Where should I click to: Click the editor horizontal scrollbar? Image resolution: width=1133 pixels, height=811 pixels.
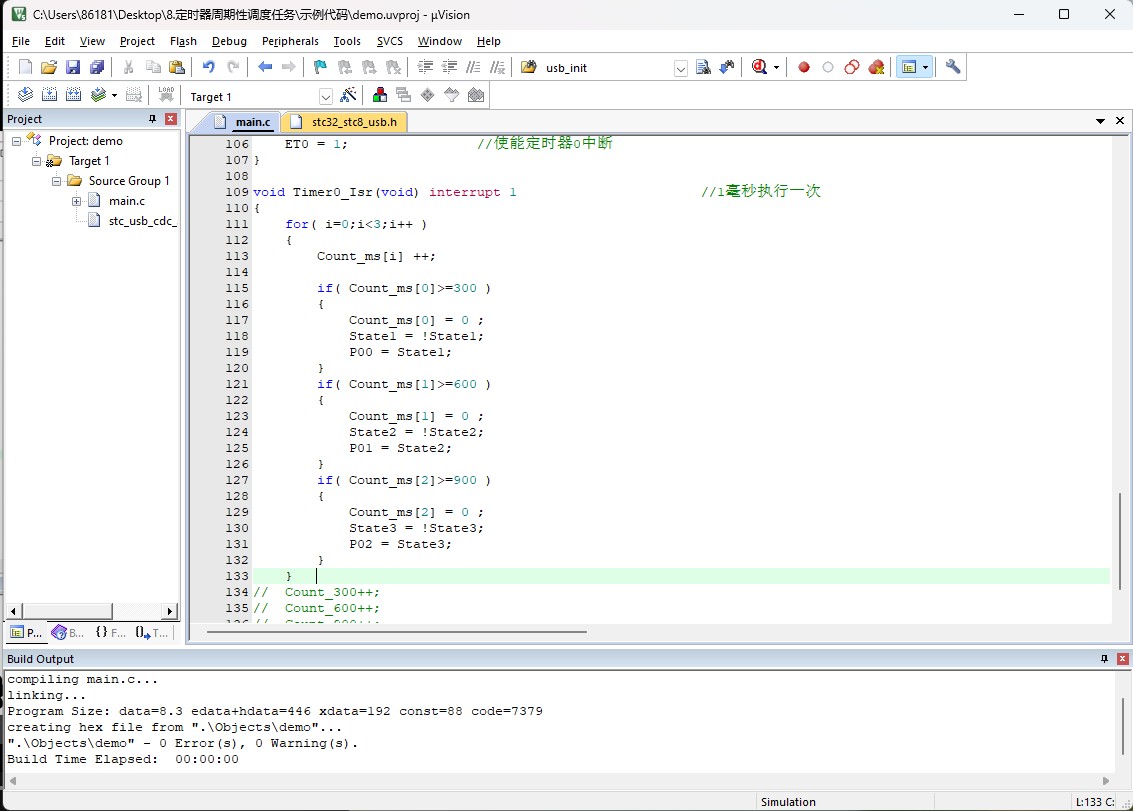click(397, 632)
